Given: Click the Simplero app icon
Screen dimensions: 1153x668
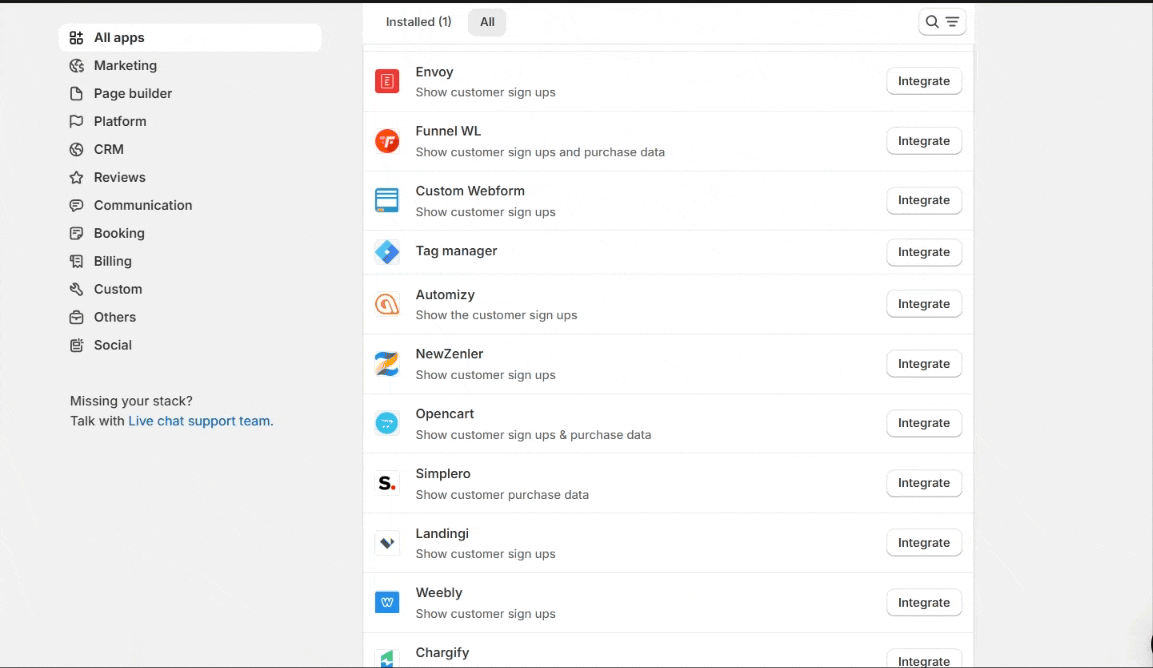Looking at the screenshot, I should 387,483.
